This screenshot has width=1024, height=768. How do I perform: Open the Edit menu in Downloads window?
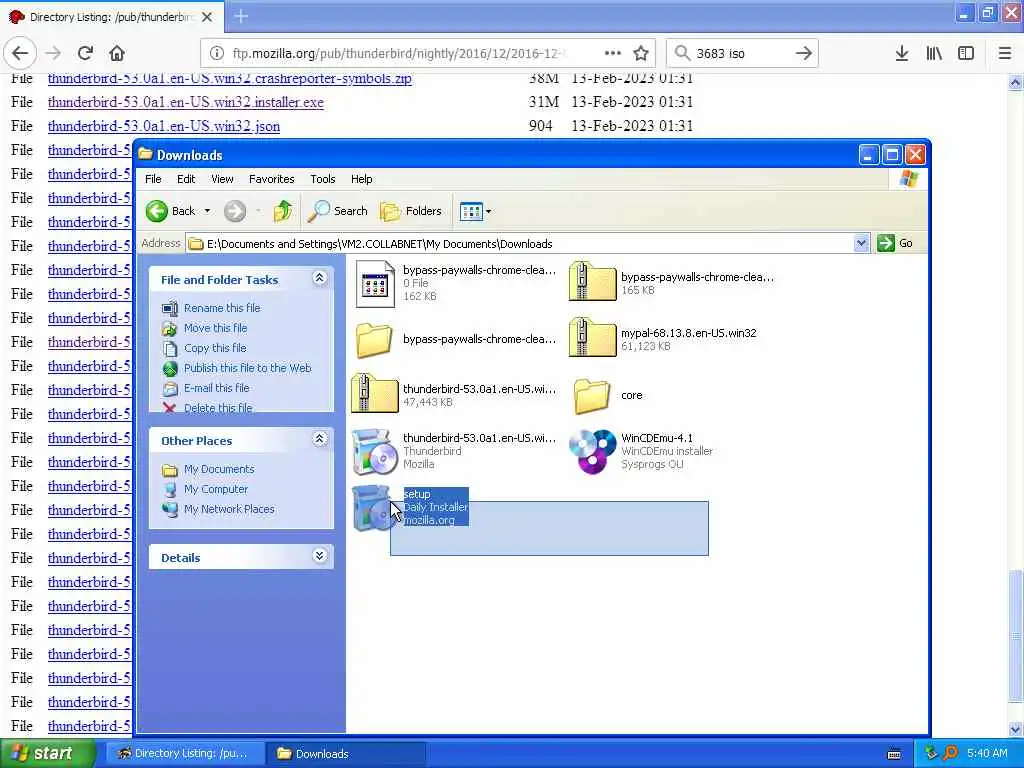[186, 179]
